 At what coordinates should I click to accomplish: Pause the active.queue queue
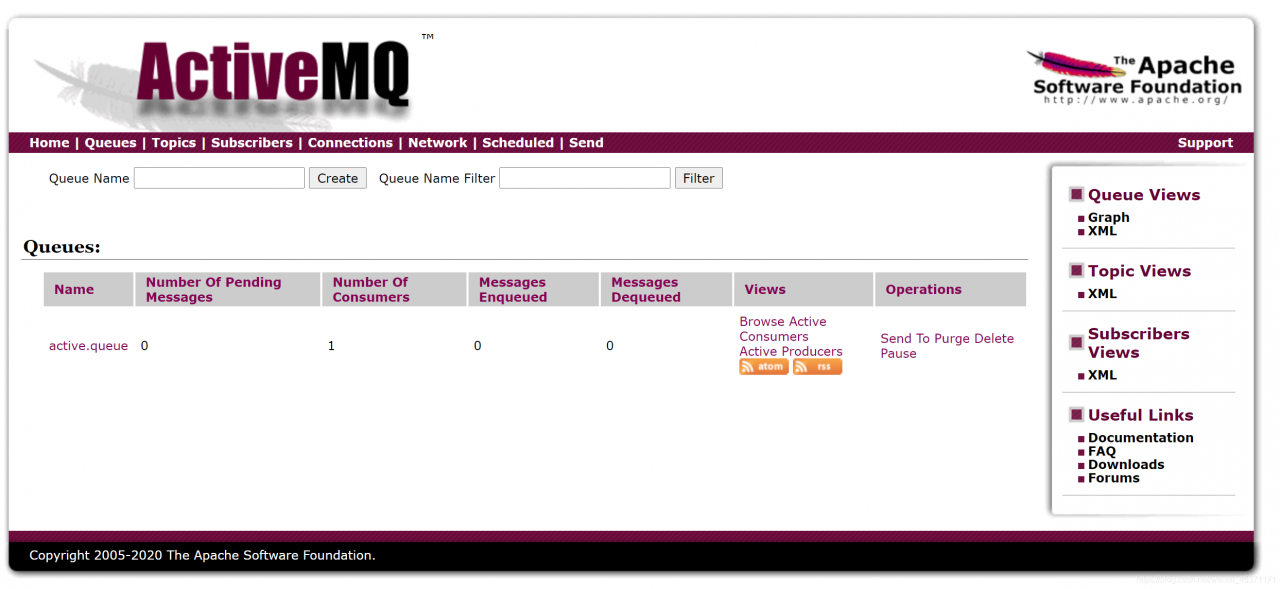[x=898, y=354]
